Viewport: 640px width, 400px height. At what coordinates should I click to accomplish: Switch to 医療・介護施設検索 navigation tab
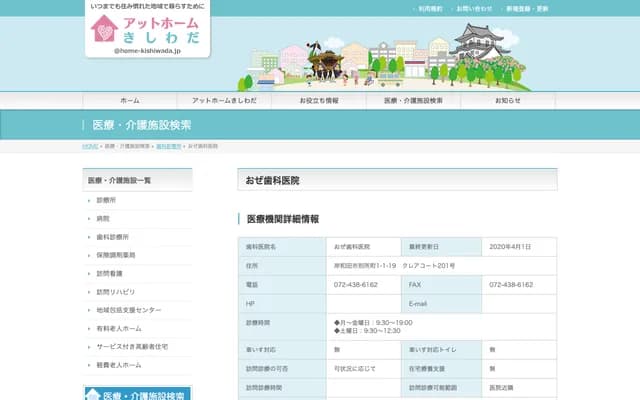(414, 101)
